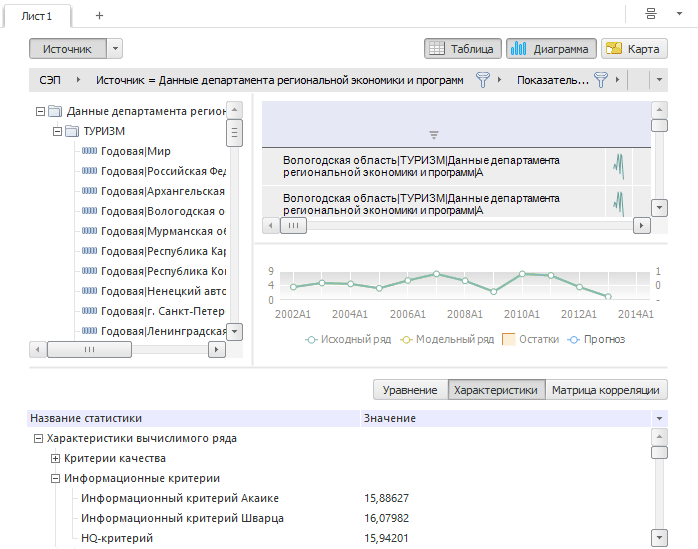
Task: Collapse the Информационные критерии node
Action: 56,478
